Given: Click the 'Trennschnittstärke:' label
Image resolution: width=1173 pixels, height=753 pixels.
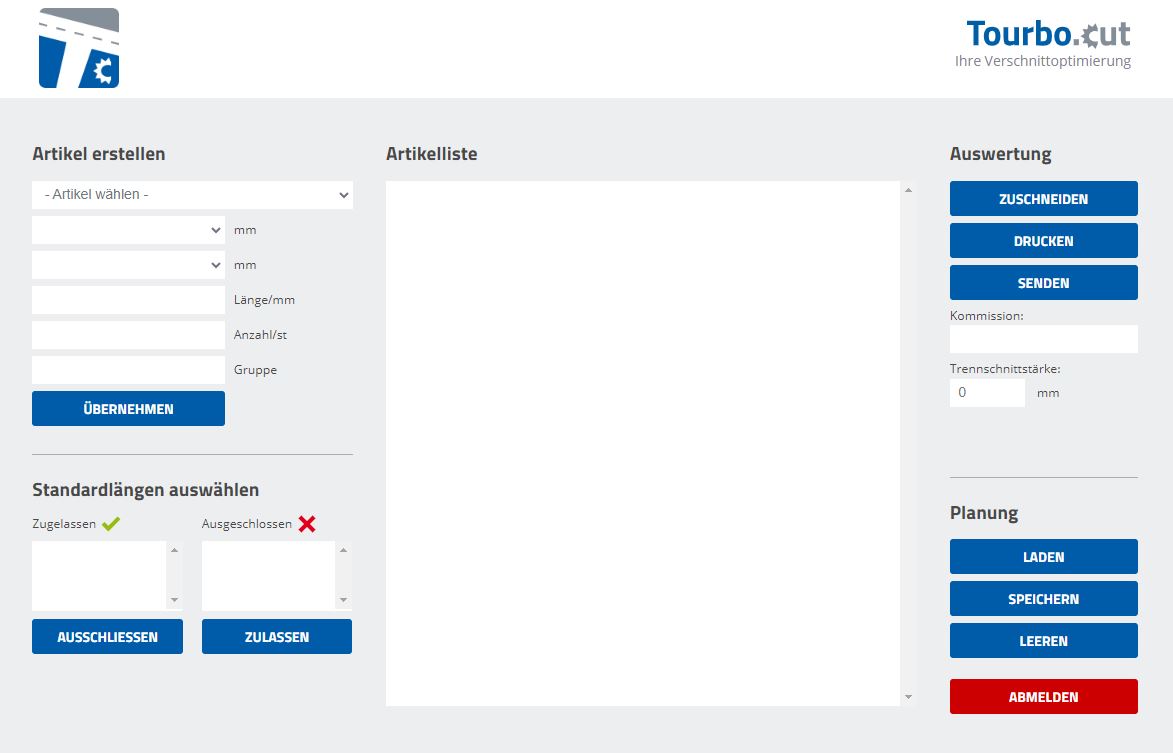Looking at the screenshot, I should [x=1005, y=369].
